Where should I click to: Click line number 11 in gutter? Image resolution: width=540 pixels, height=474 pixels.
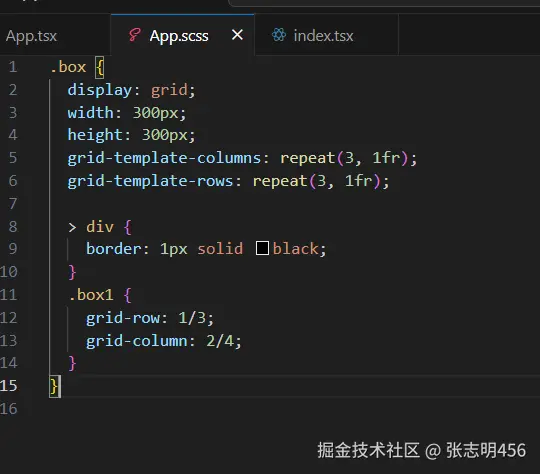tap(9, 295)
